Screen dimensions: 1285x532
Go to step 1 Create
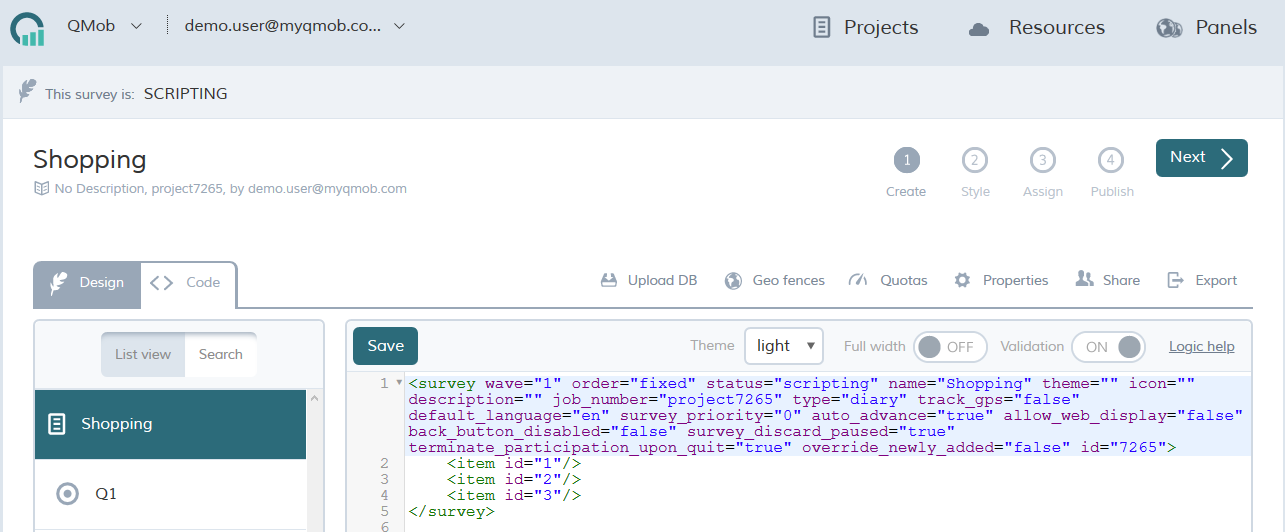click(x=906, y=172)
